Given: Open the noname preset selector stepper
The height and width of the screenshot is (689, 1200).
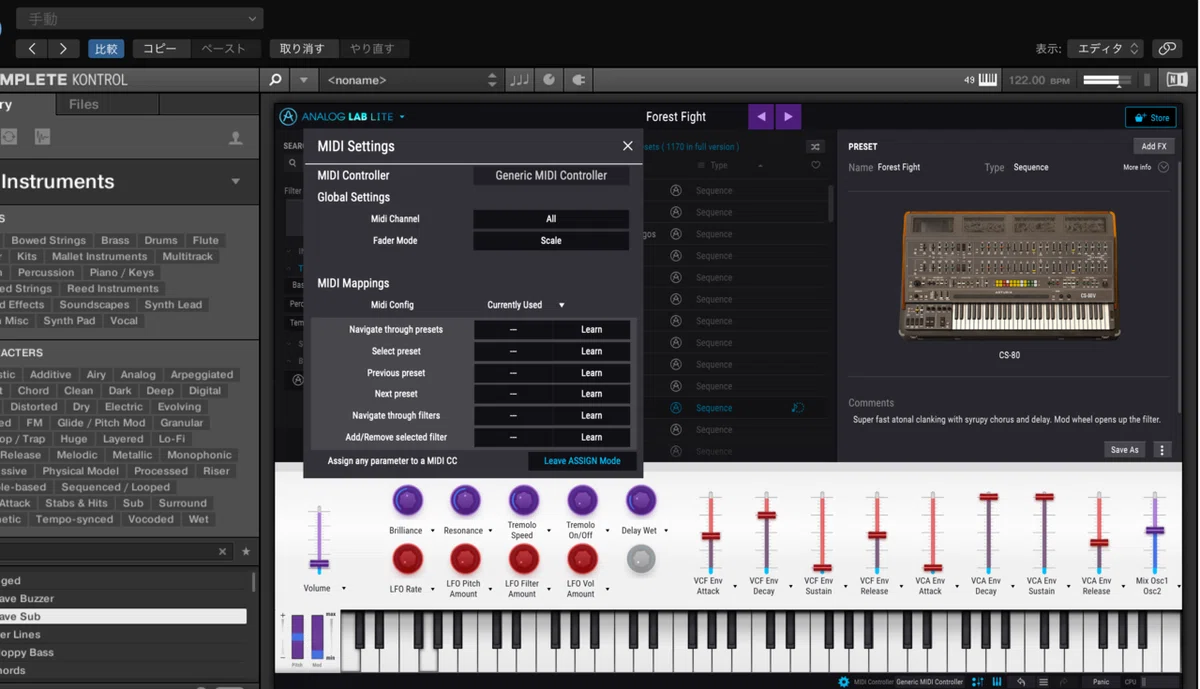Looking at the screenshot, I should tap(492, 80).
